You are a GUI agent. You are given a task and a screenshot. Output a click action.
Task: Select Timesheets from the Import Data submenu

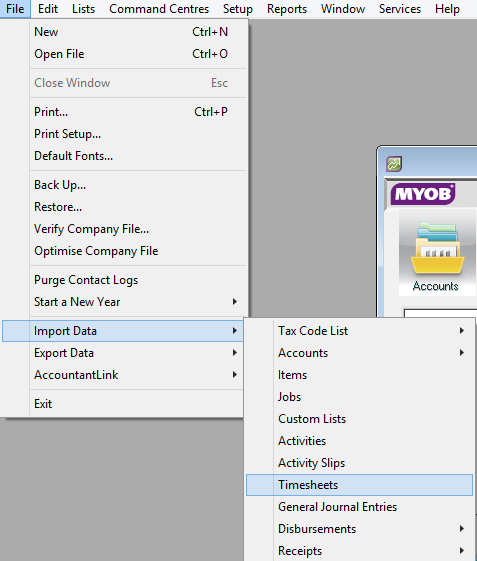point(359,485)
